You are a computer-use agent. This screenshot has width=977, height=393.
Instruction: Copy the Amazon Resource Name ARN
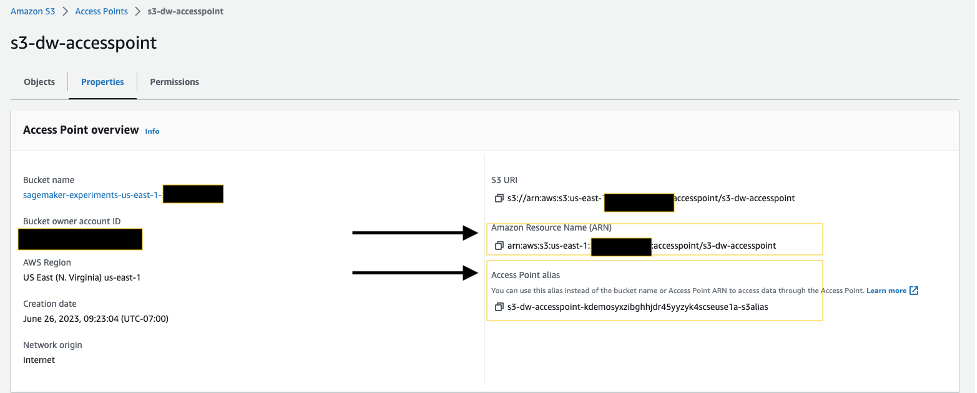click(x=498, y=245)
